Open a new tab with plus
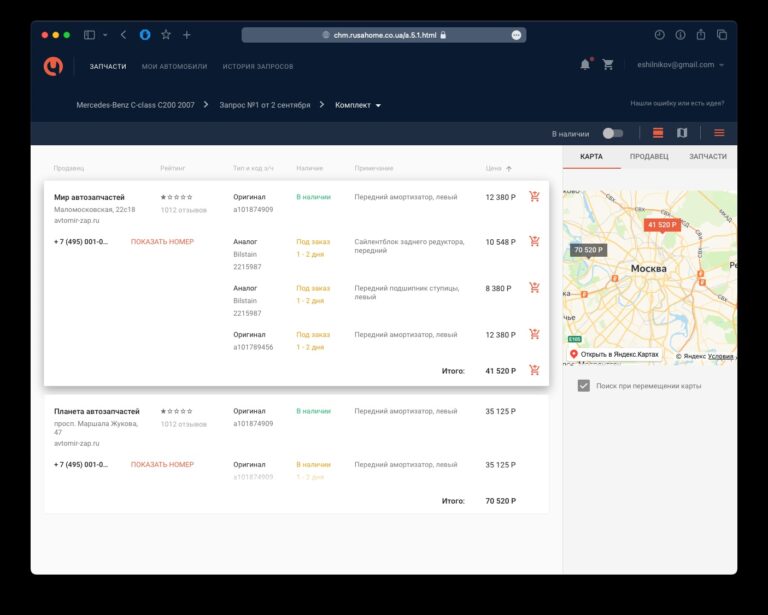This screenshot has width=768, height=615. point(187,35)
